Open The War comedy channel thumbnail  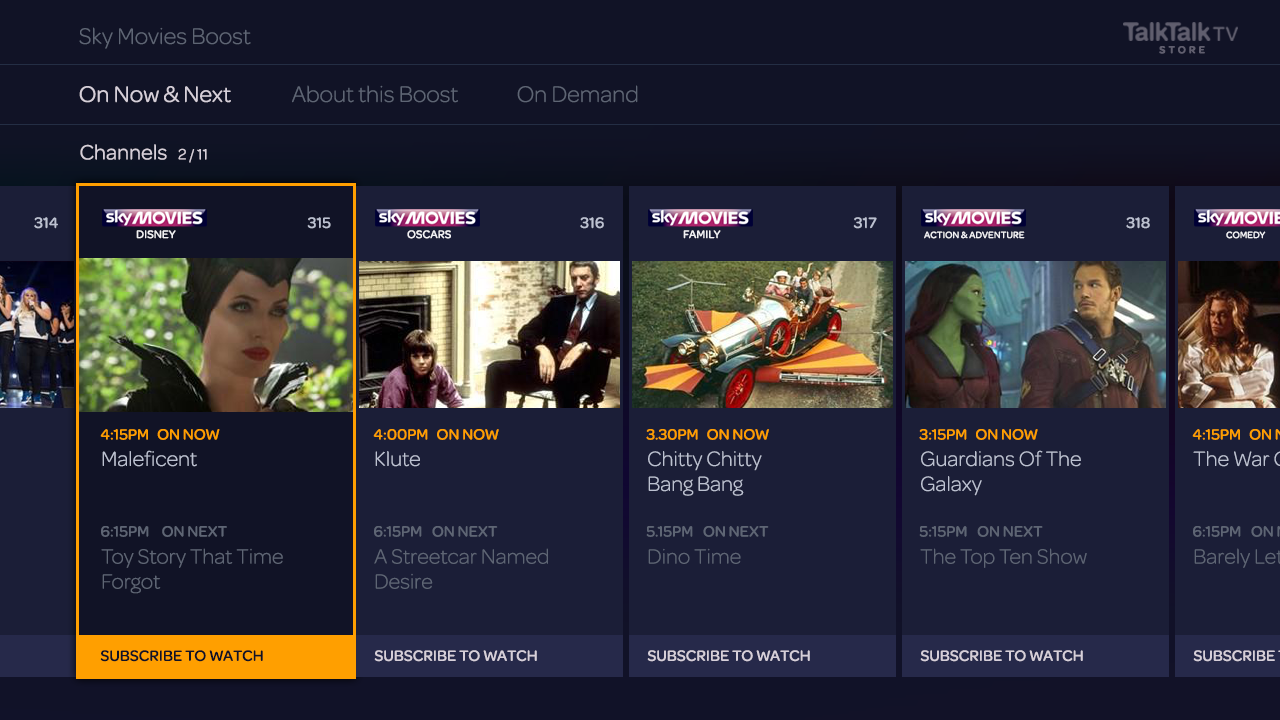1229,334
